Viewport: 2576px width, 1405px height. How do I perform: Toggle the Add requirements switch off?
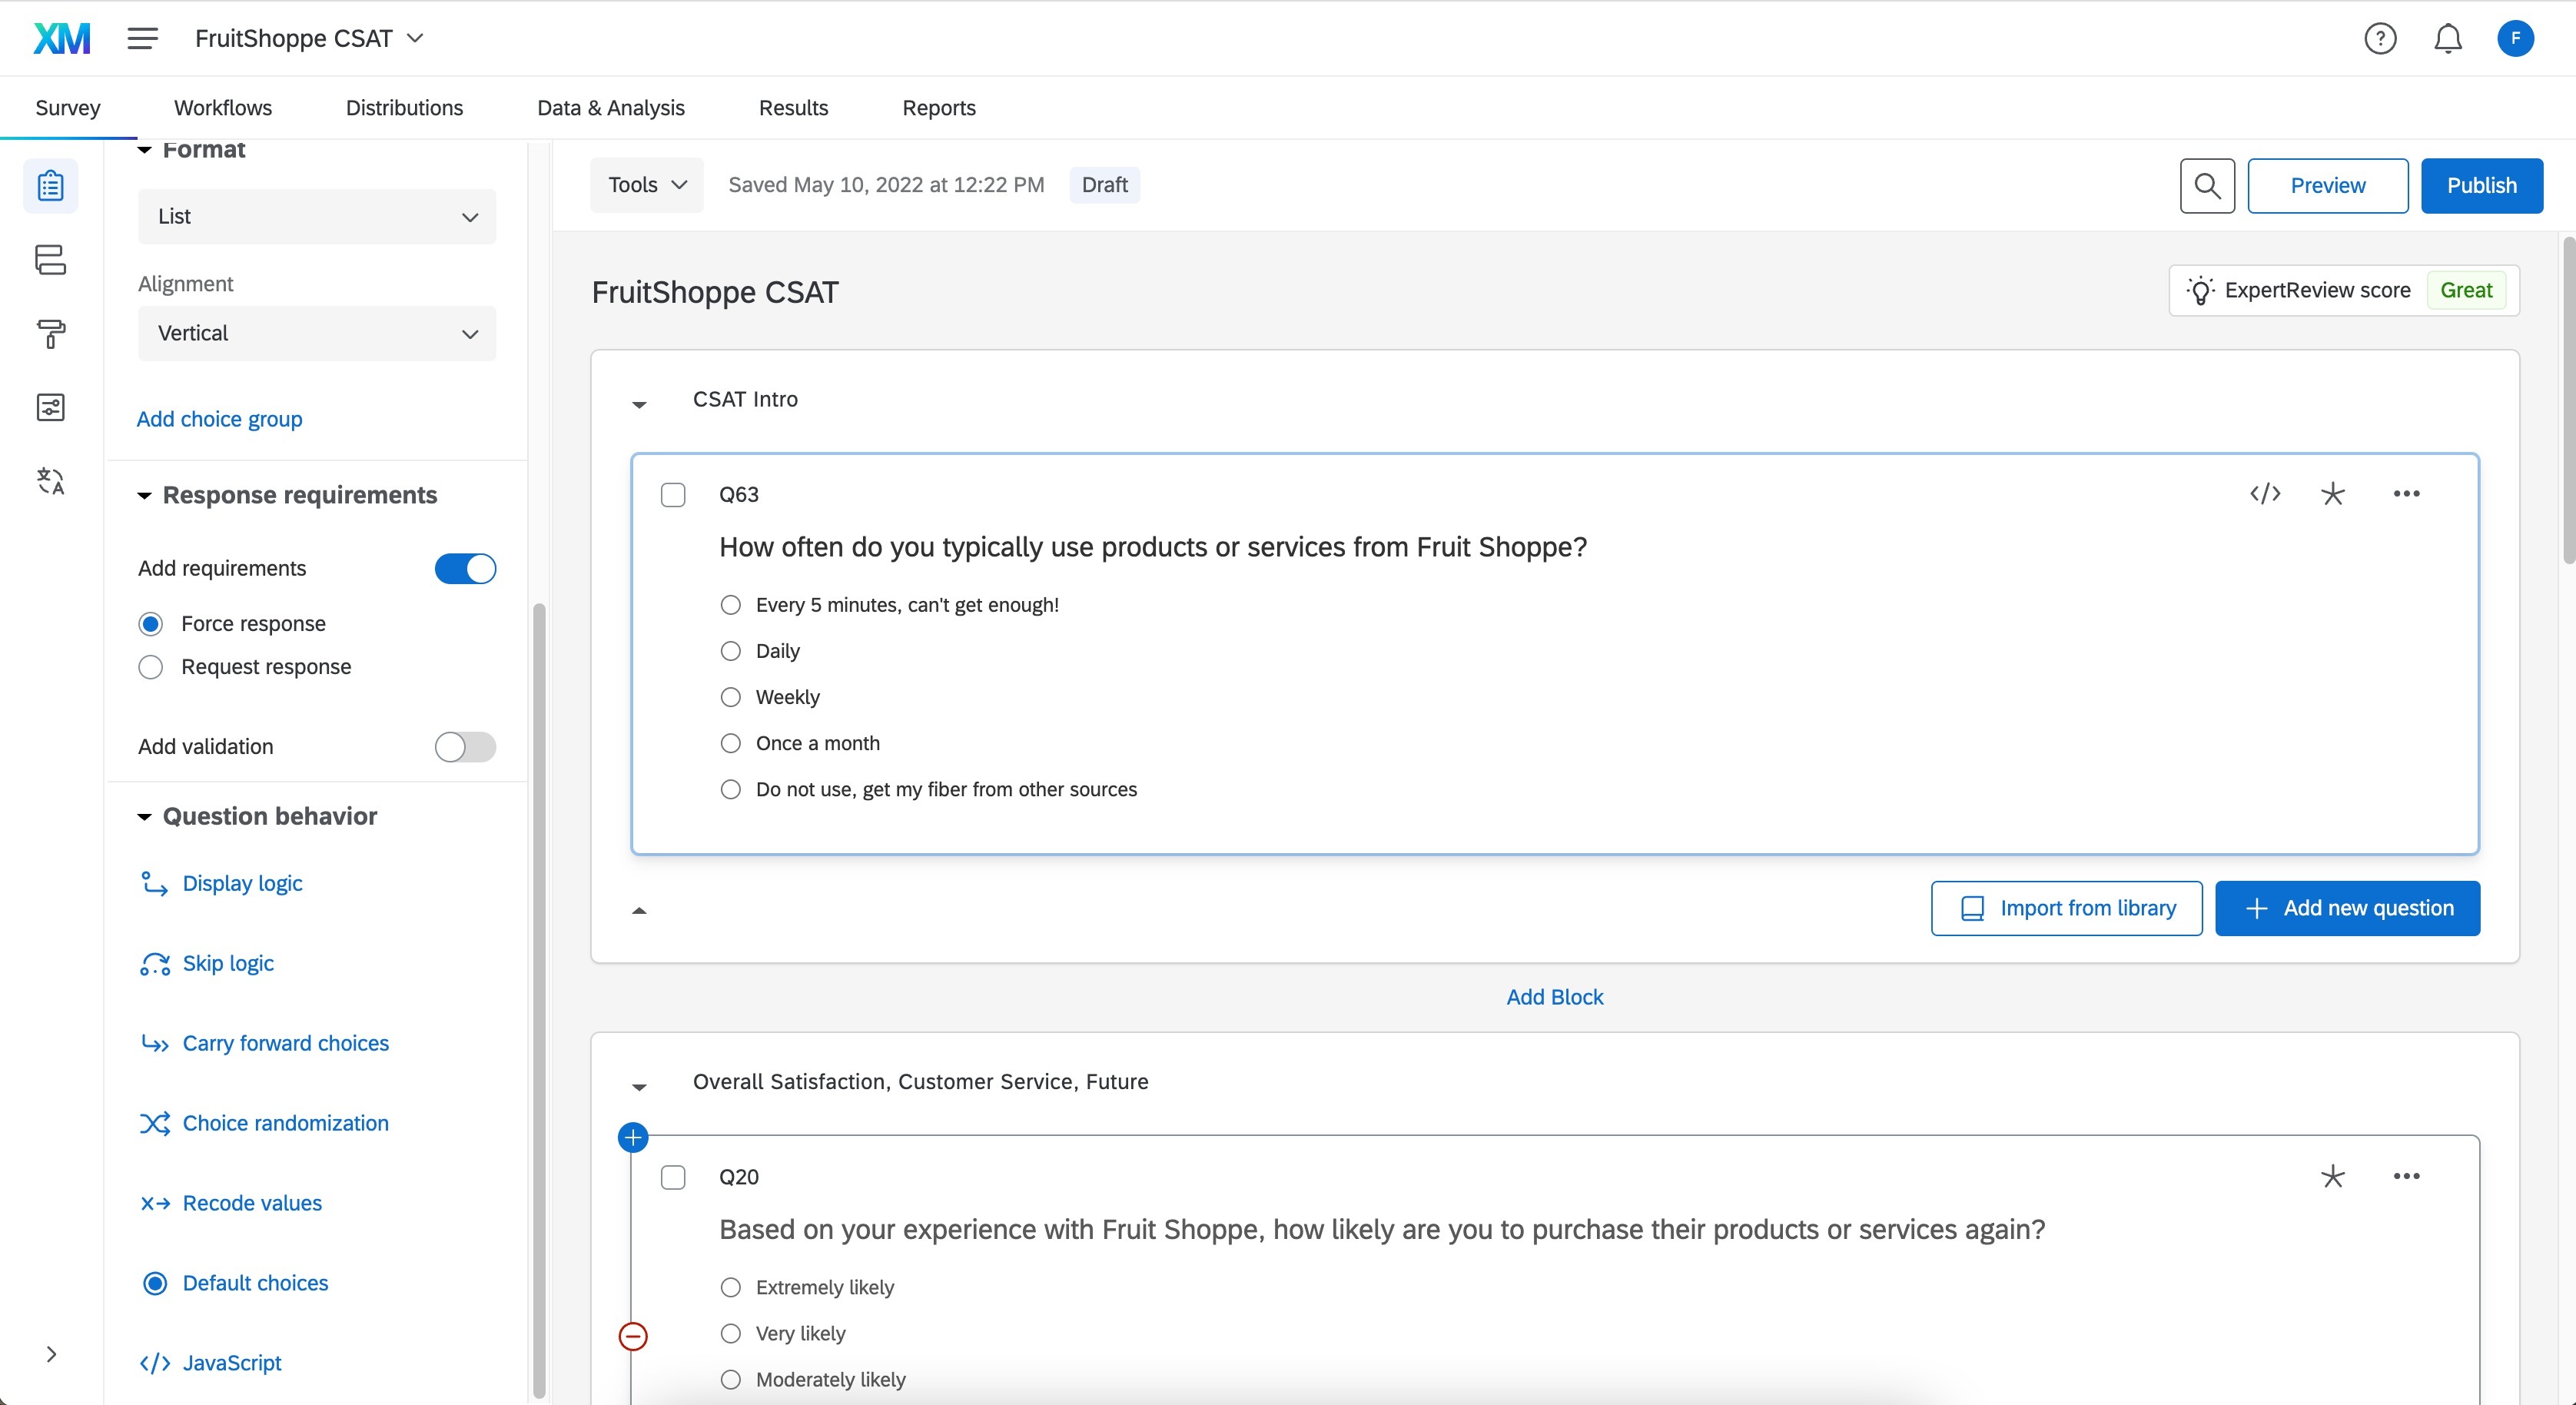tap(465, 568)
